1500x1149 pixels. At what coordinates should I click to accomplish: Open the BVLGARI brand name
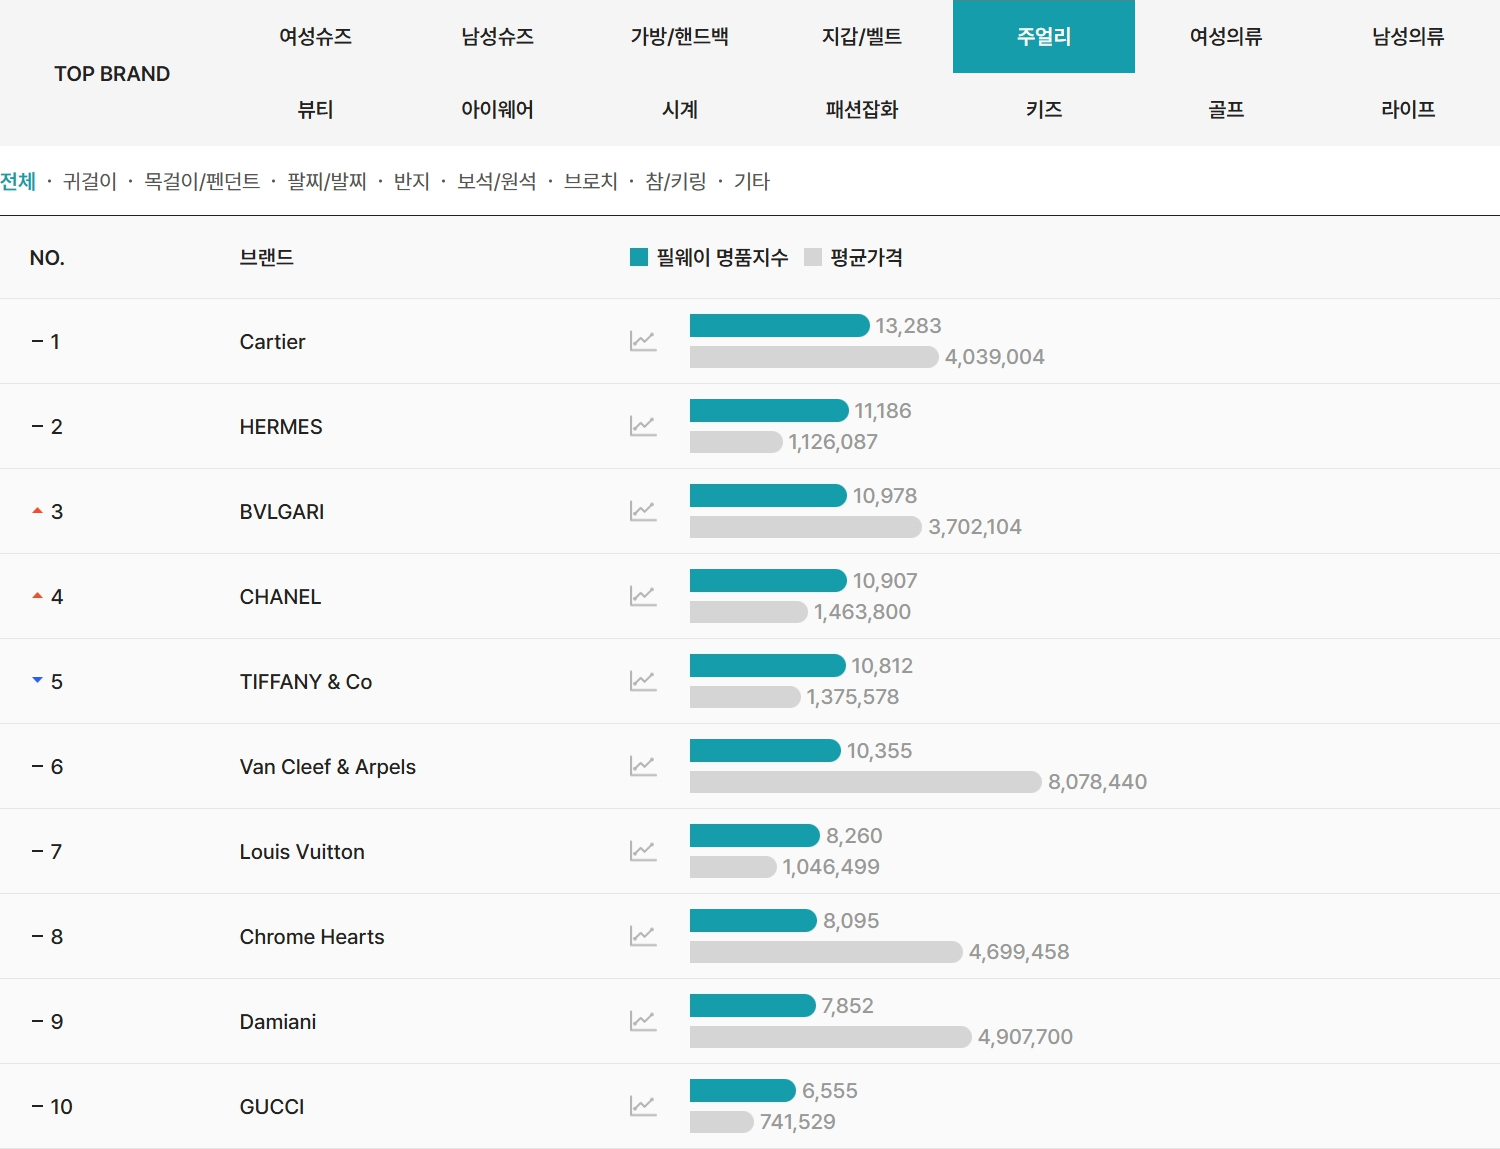[x=282, y=512]
